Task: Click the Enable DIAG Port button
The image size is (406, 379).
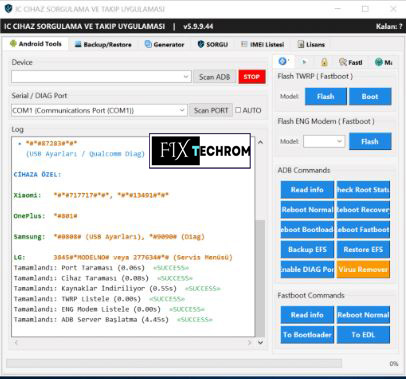Action: tap(307, 269)
